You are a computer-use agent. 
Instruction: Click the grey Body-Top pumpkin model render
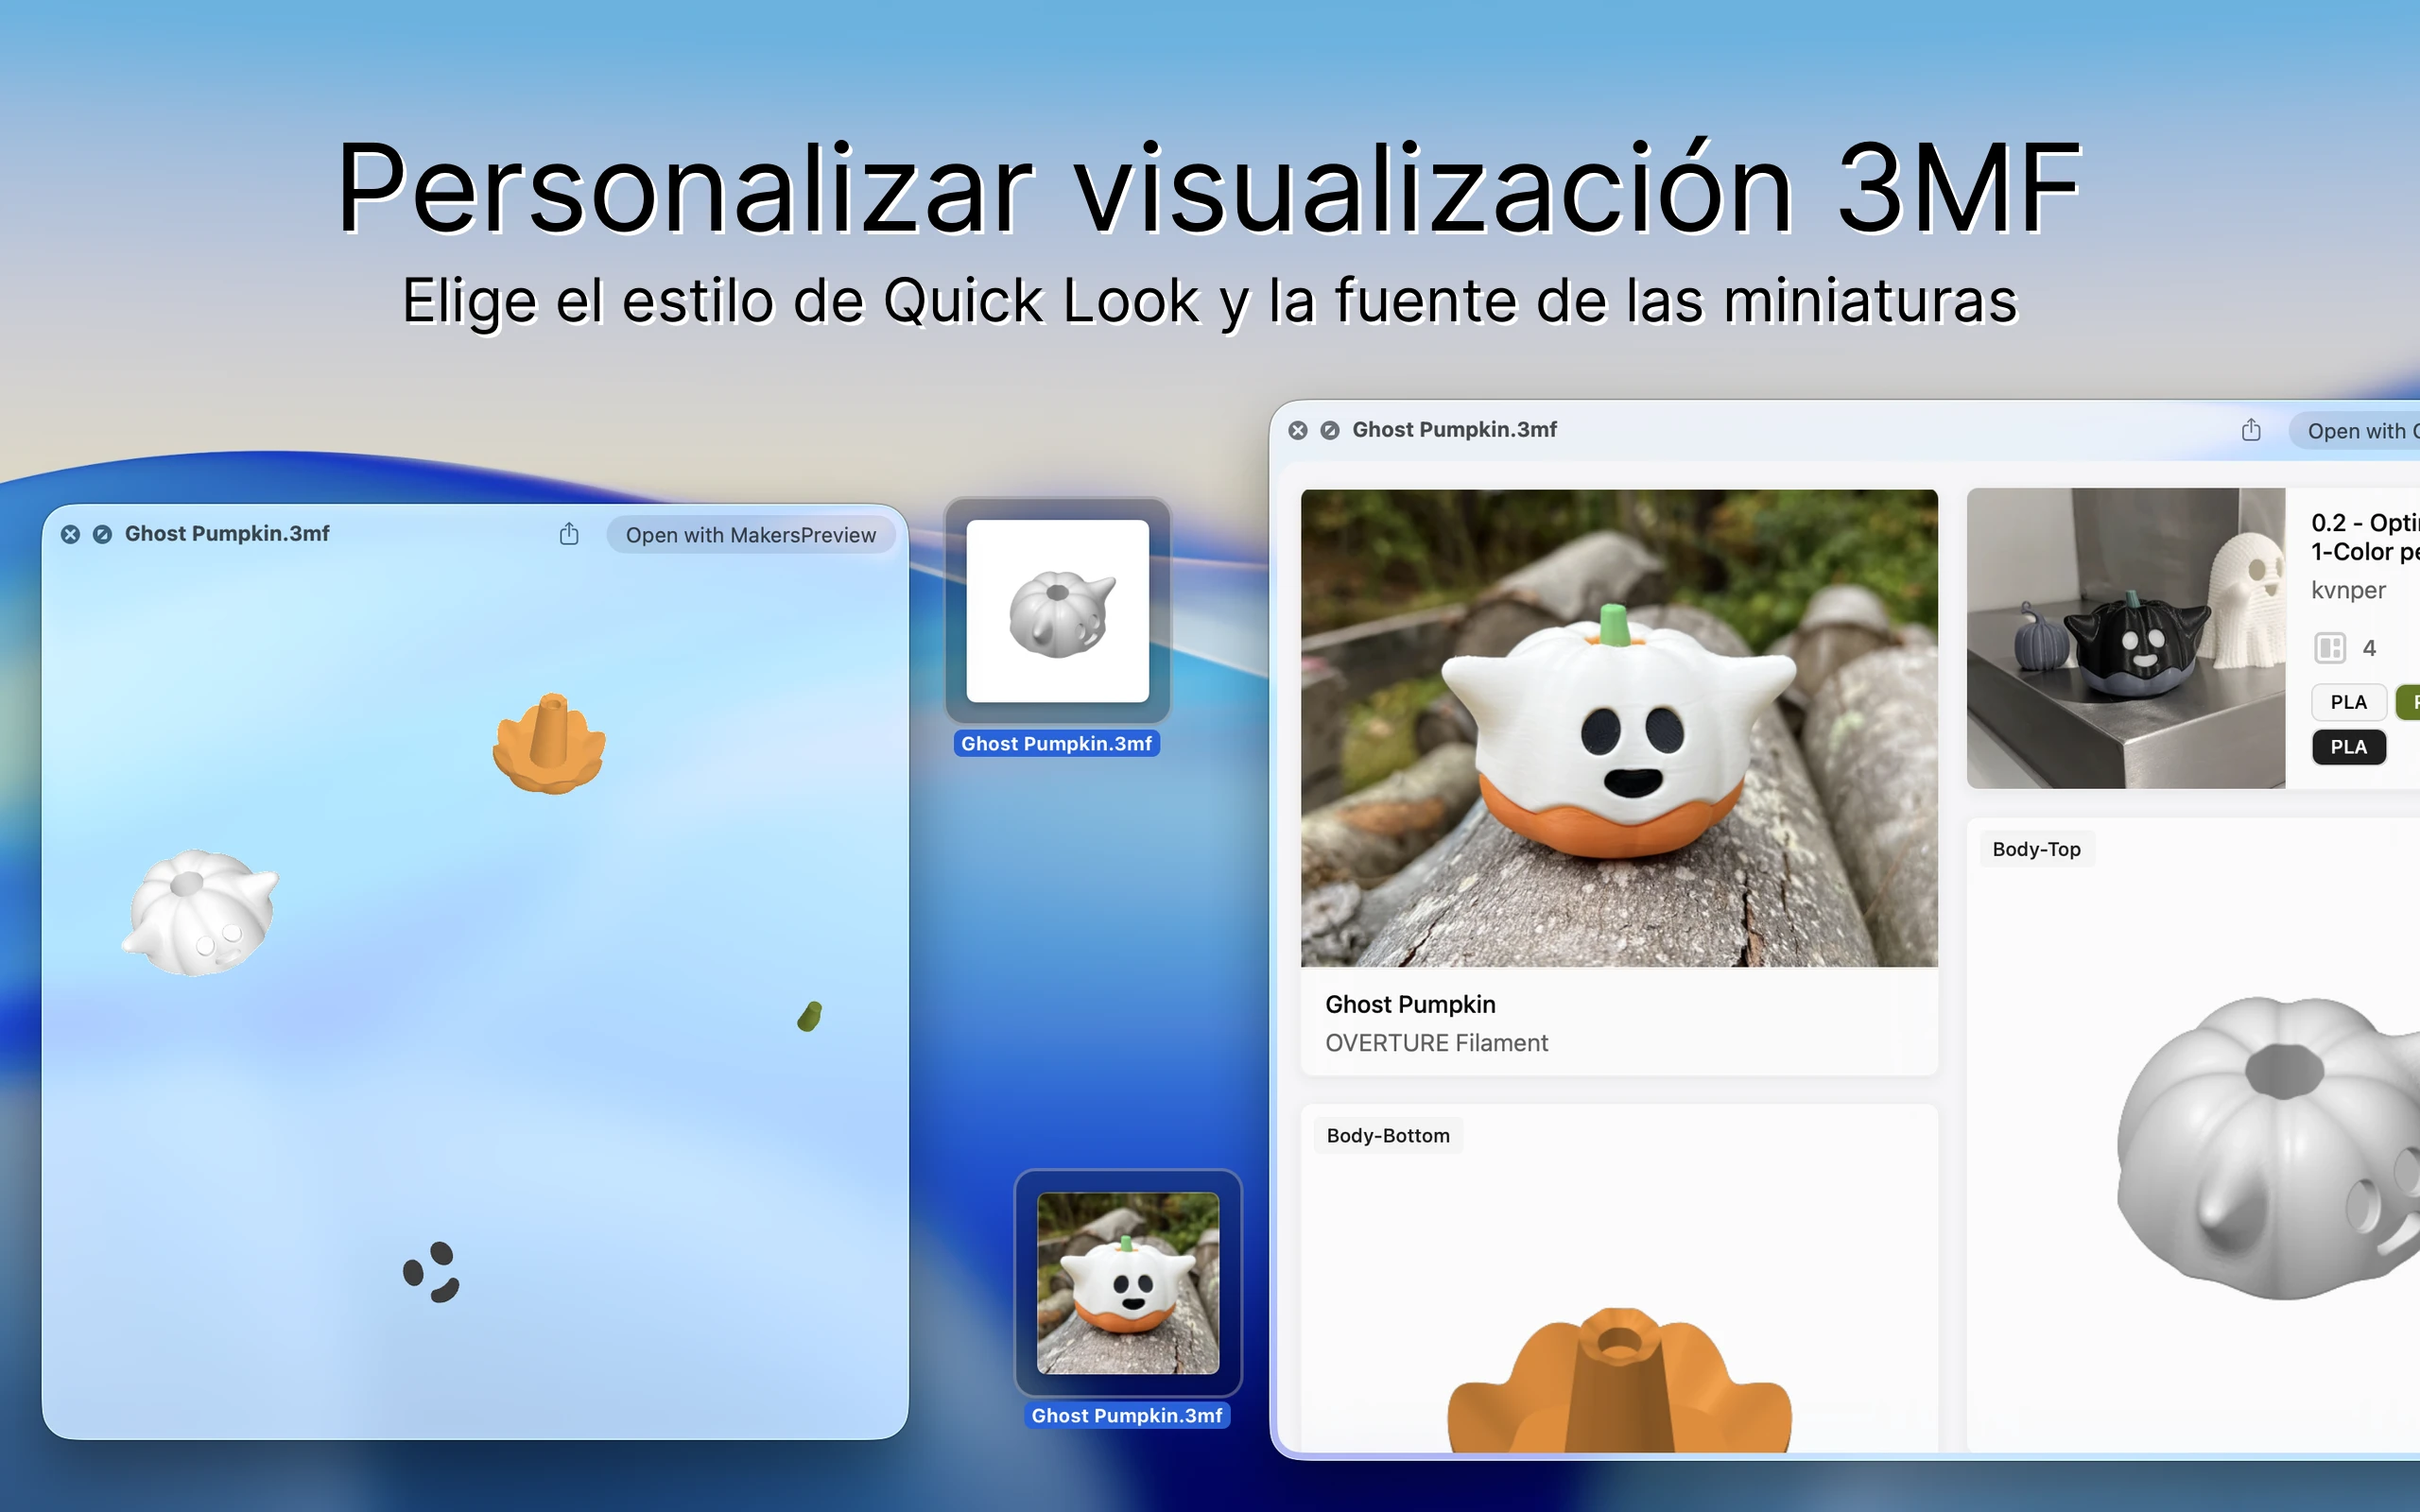pos(2268,1148)
